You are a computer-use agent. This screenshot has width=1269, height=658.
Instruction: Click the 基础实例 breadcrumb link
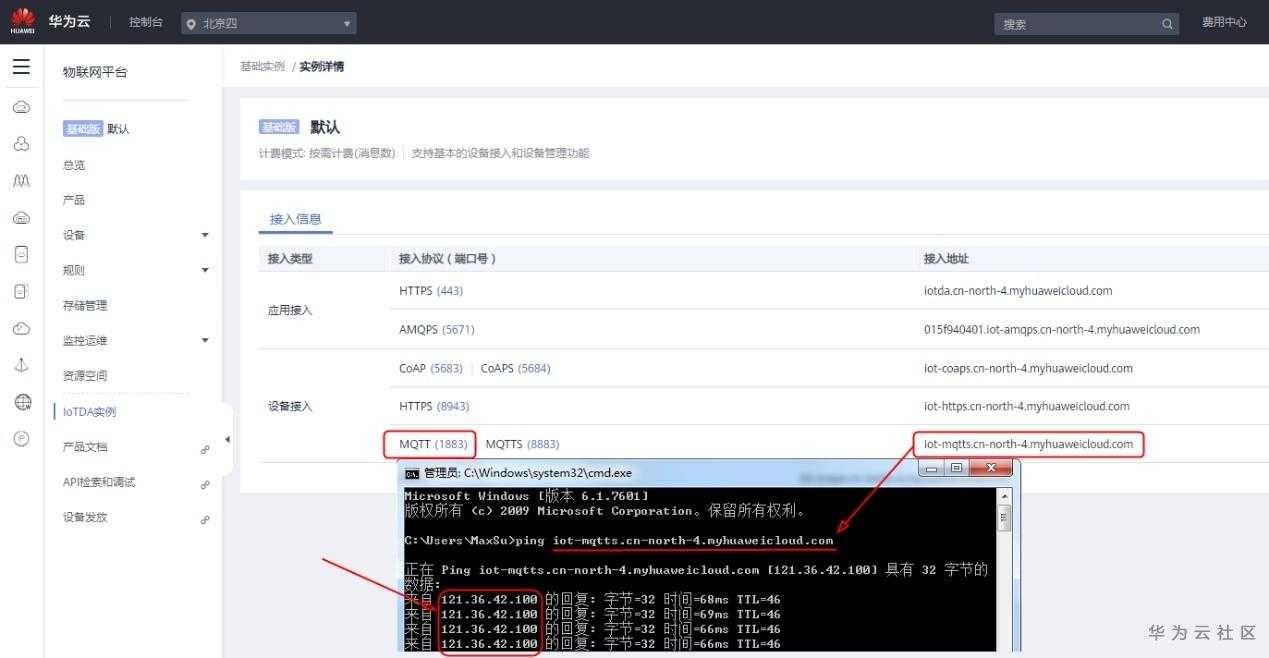(x=262, y=66)
